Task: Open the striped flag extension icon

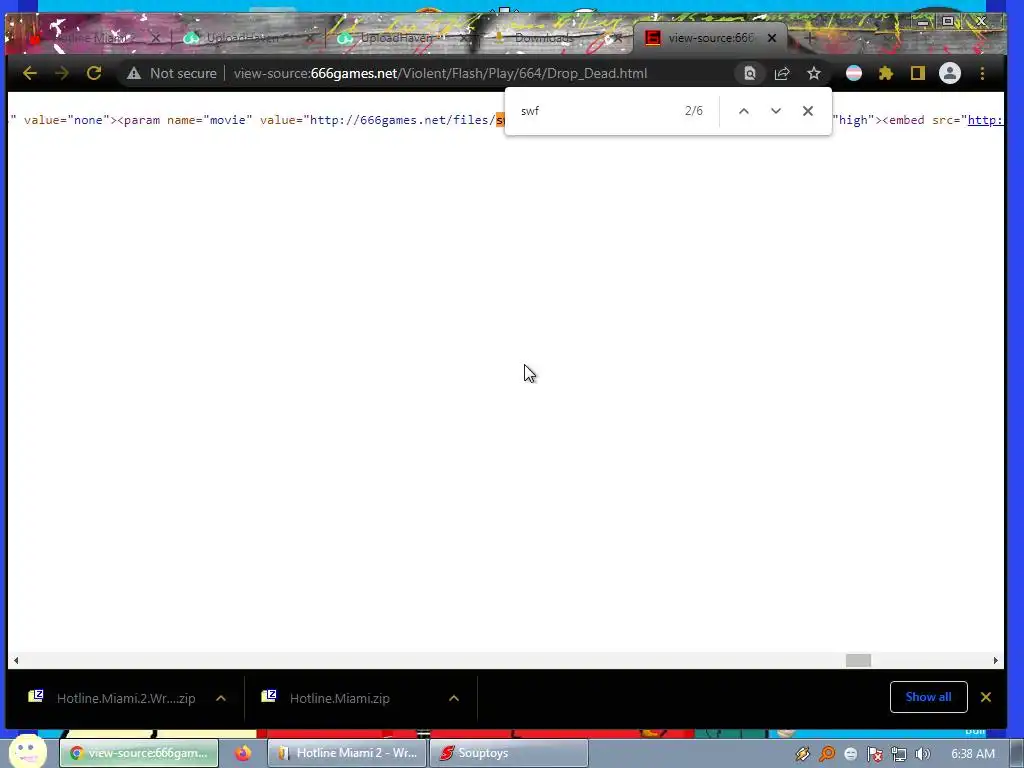Action: click(x=854, y=73)
